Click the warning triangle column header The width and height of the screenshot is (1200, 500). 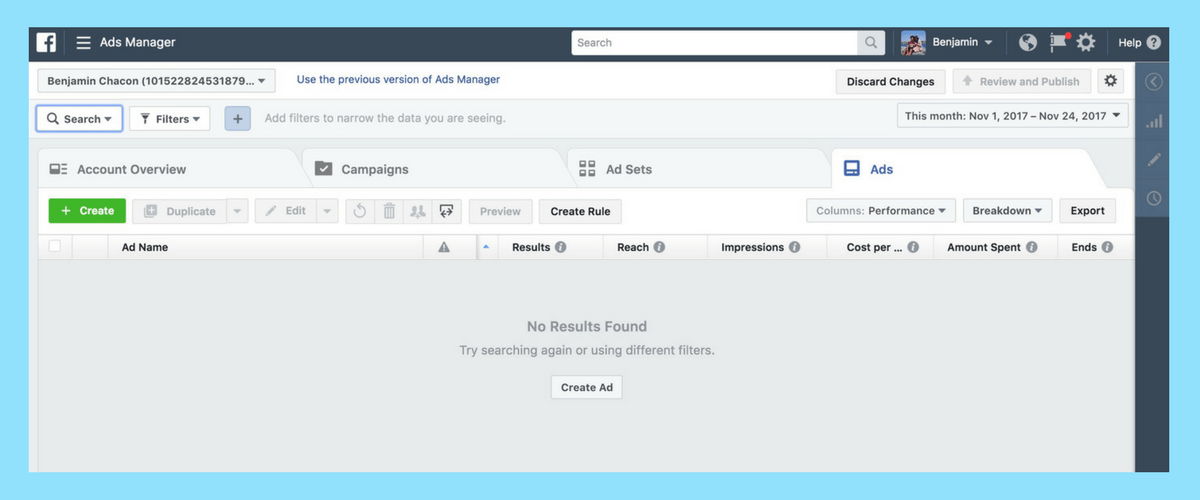444,247
